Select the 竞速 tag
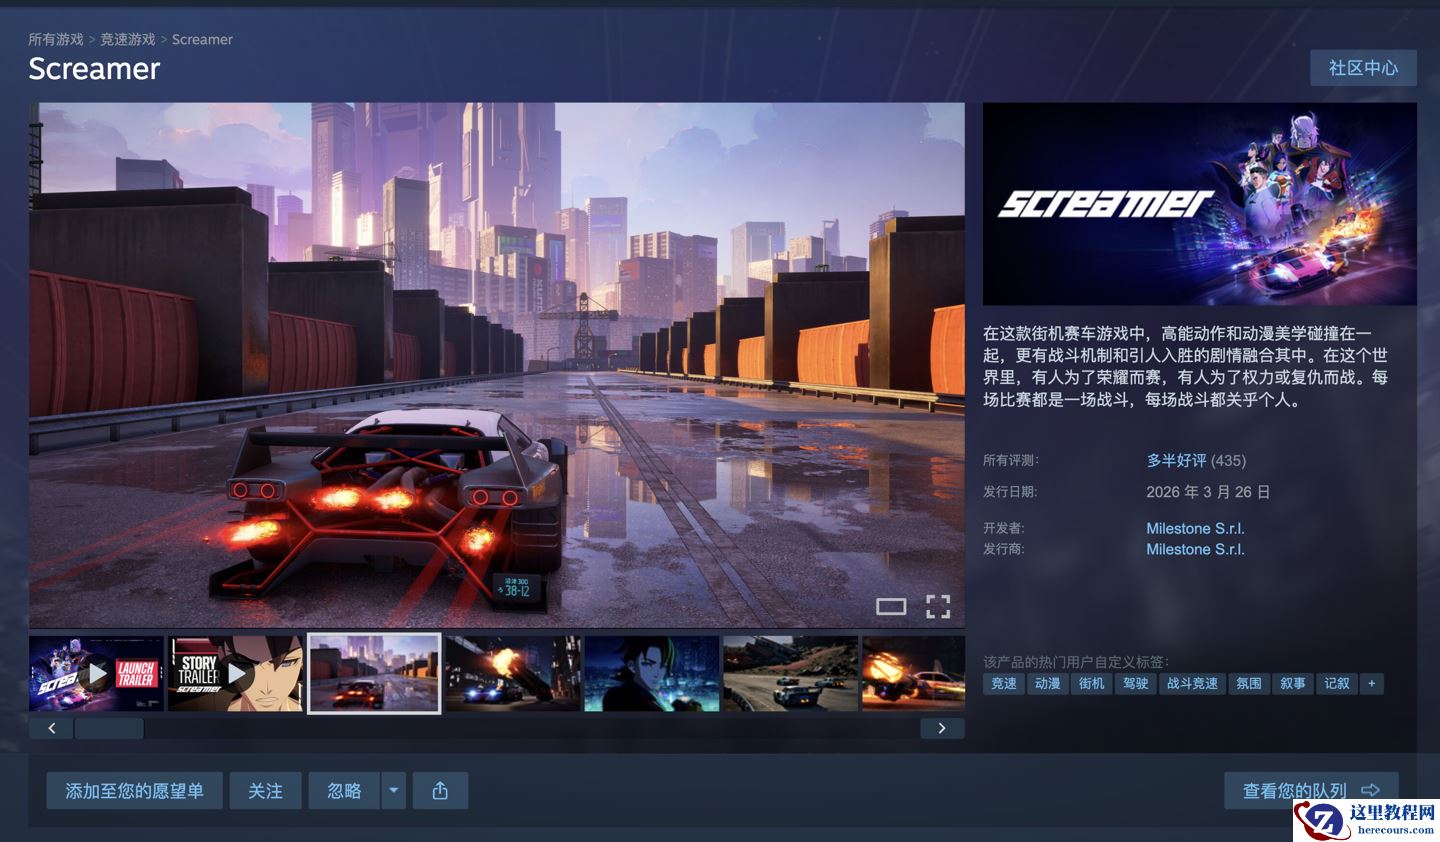1440x842 pixels. coord(1004,684)
